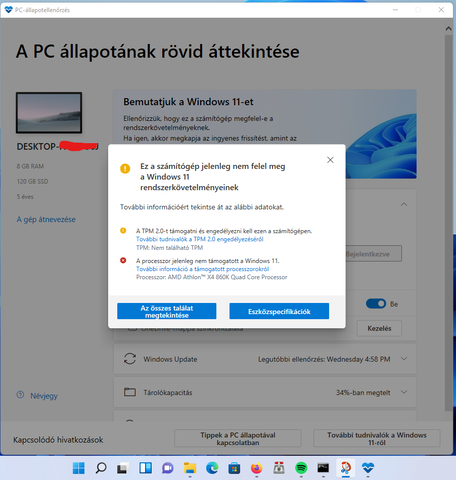Close the Windows 11 compatibility dialog
The width and height of the screenshot is (456, 480).
[x=330, y=160]
